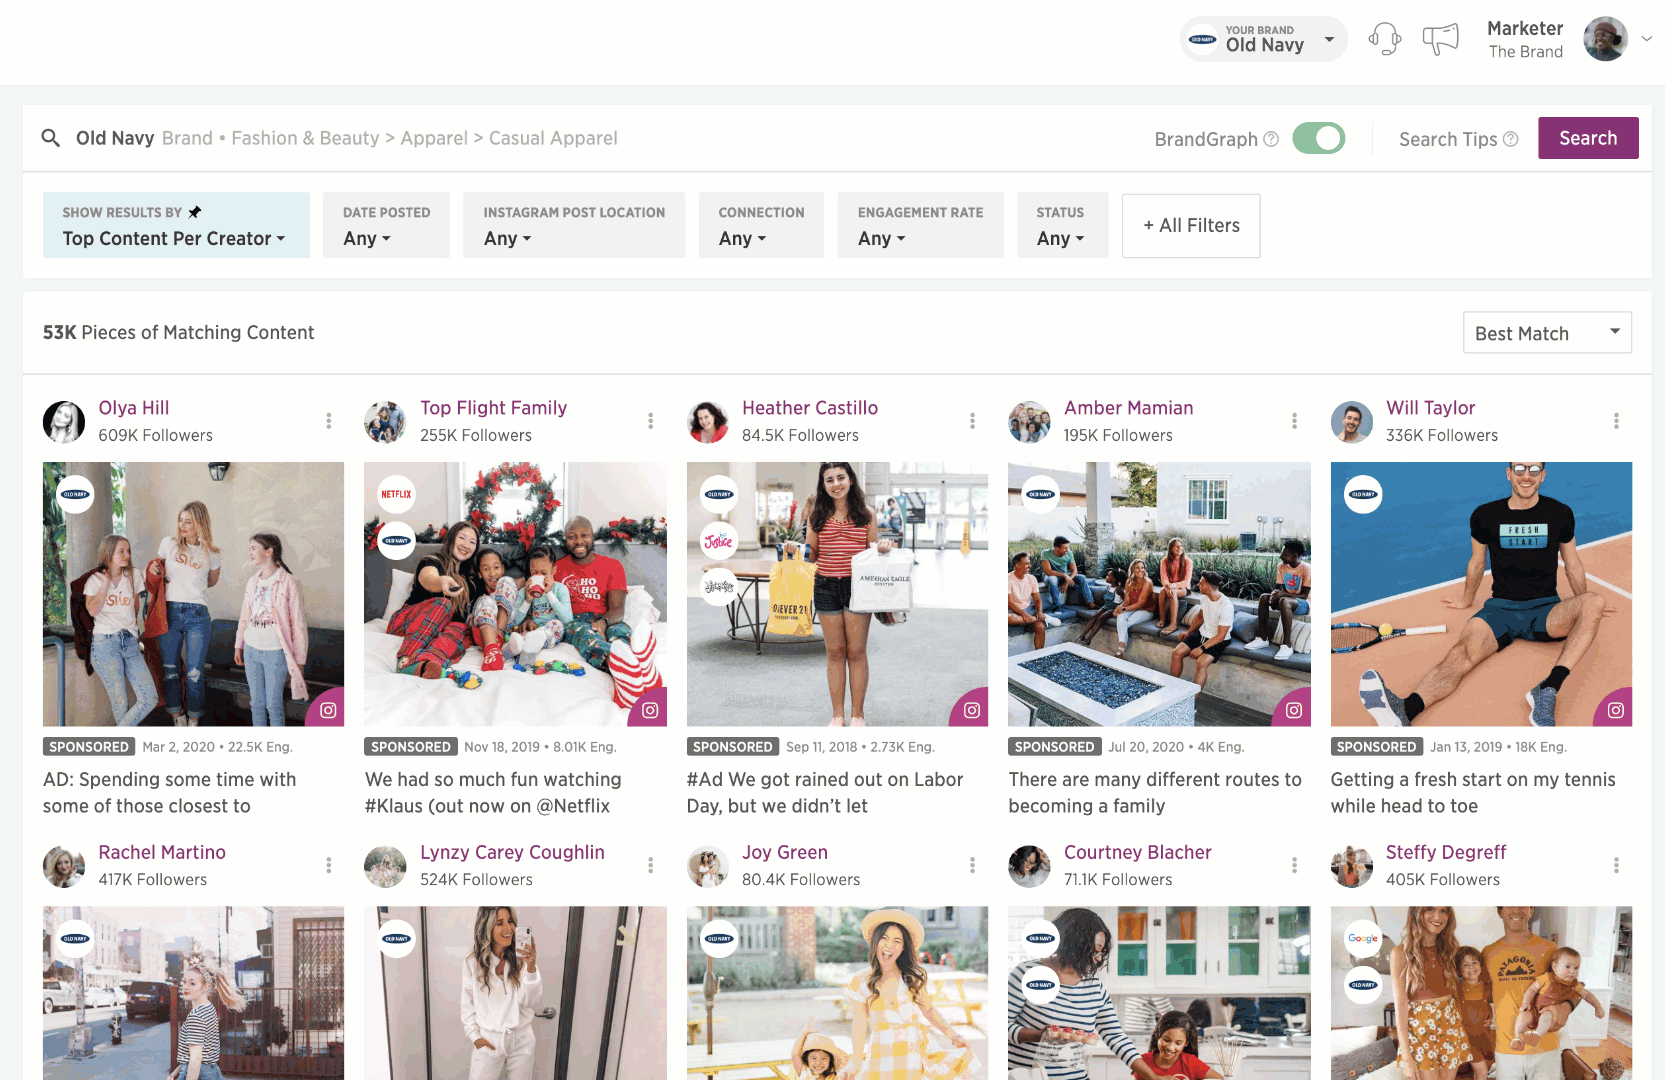1665x1080 pixels.
Task: Toggle the BrandGraph switch off
Action: (x=1318, y=138)
